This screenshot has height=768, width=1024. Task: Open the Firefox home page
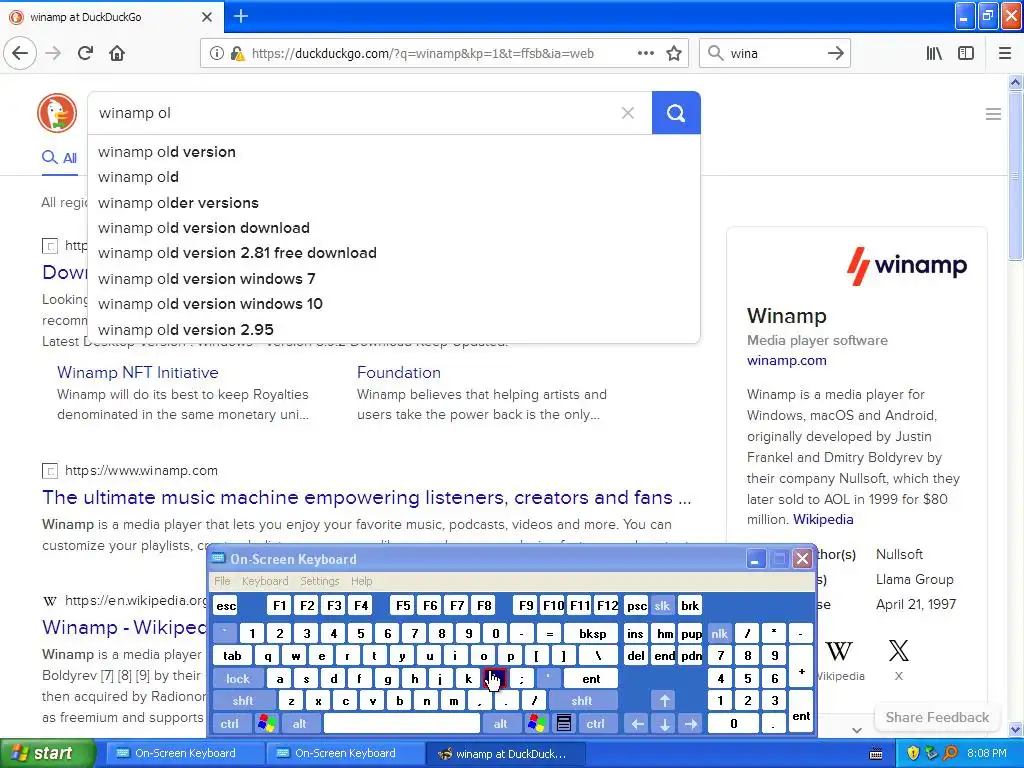117,53
